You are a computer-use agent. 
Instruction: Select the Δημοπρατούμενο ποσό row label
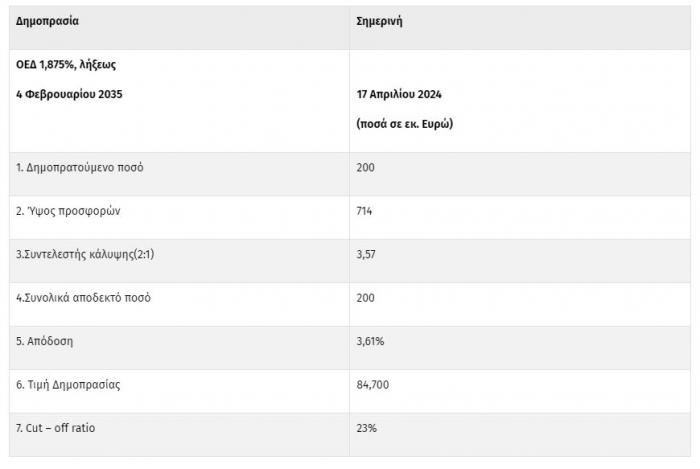[x=80, y=168]
